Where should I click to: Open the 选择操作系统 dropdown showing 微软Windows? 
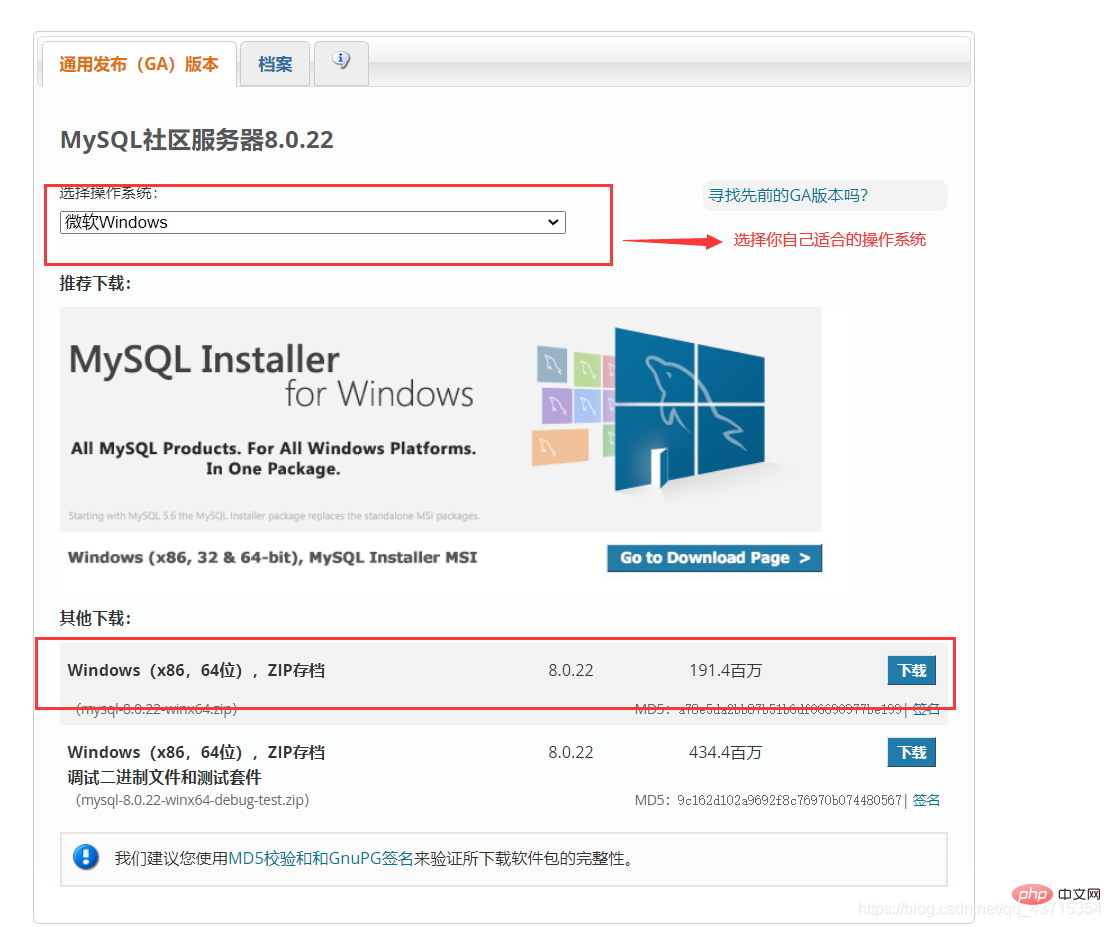click(x=312, y=223)
